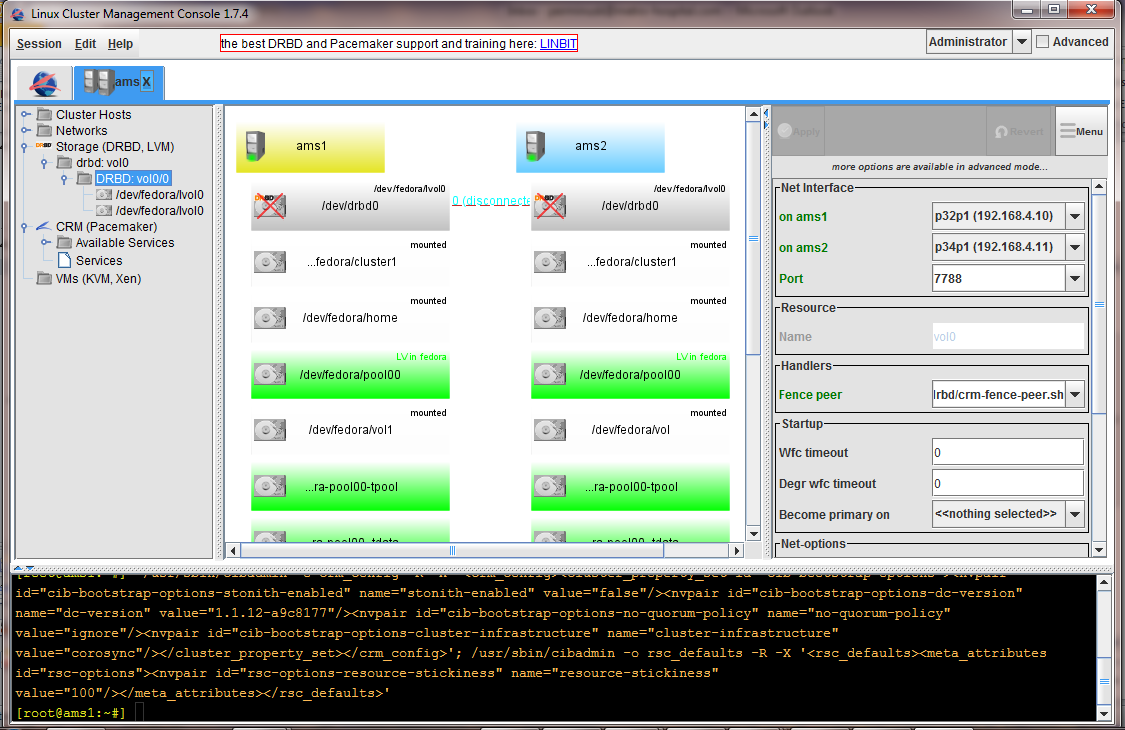This screenshot has width=1125, height=730.
Task: Click the ams1 host server icon
Action: click(256, 146)
